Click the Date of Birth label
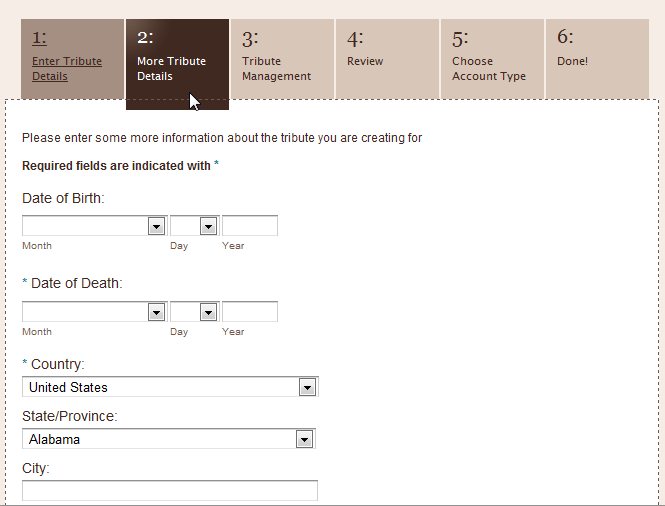 pos(63,198)
